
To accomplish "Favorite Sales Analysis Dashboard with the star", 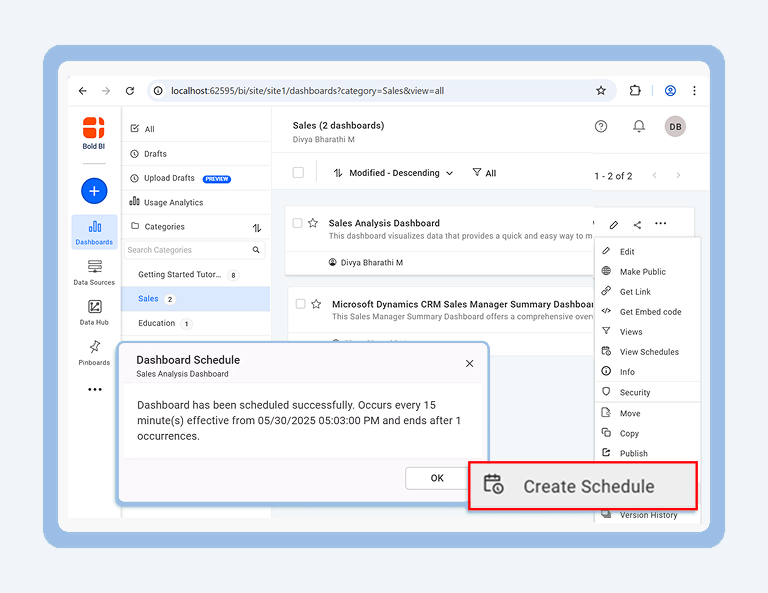I will tap(313, 223).
